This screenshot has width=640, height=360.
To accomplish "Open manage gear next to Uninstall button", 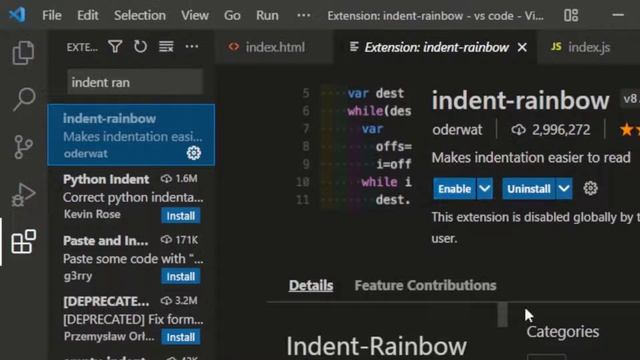I will 590,189.
